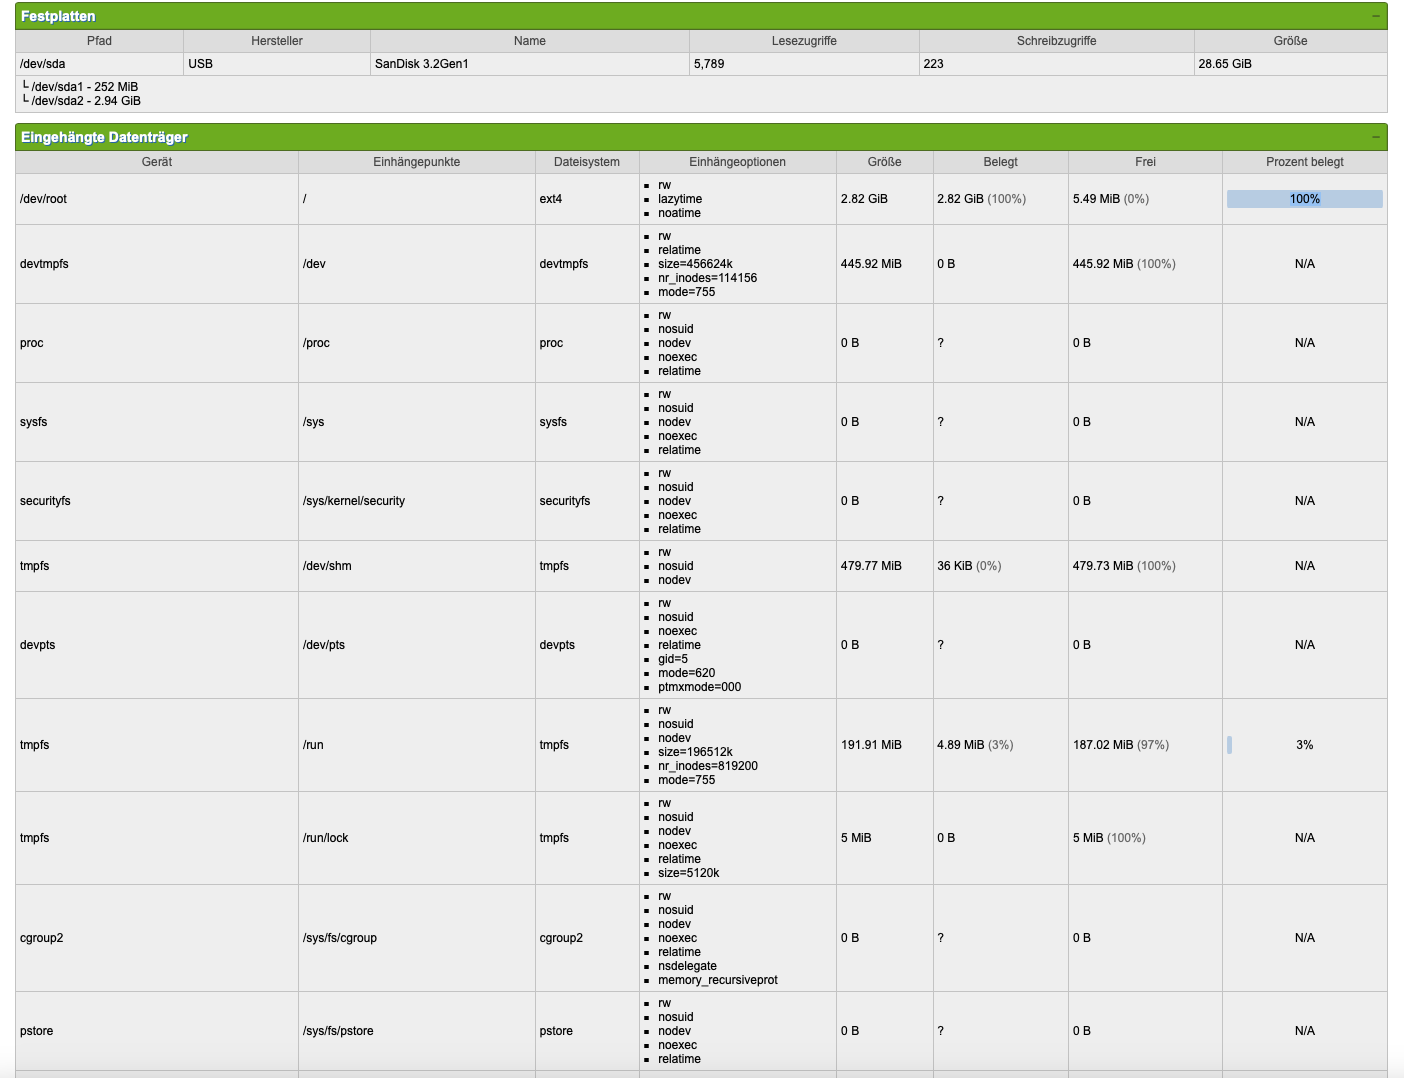Click the noatime mount option
The width and height of the screenshot is (1404, 1078).
coord(679,213)
